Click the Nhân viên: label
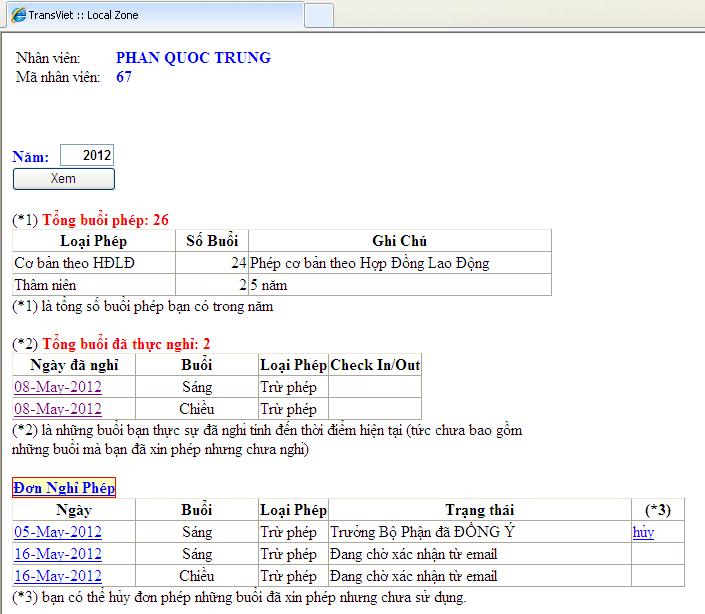This screenshot has height=614, width=705. [x=48, y=58]
